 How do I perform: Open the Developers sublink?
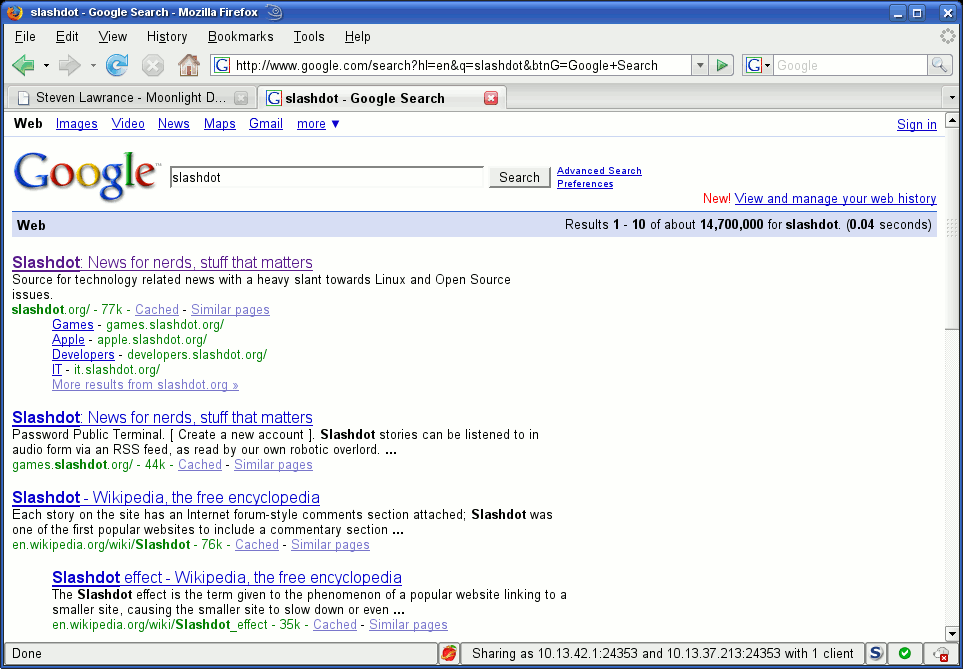tap(84, 354)
